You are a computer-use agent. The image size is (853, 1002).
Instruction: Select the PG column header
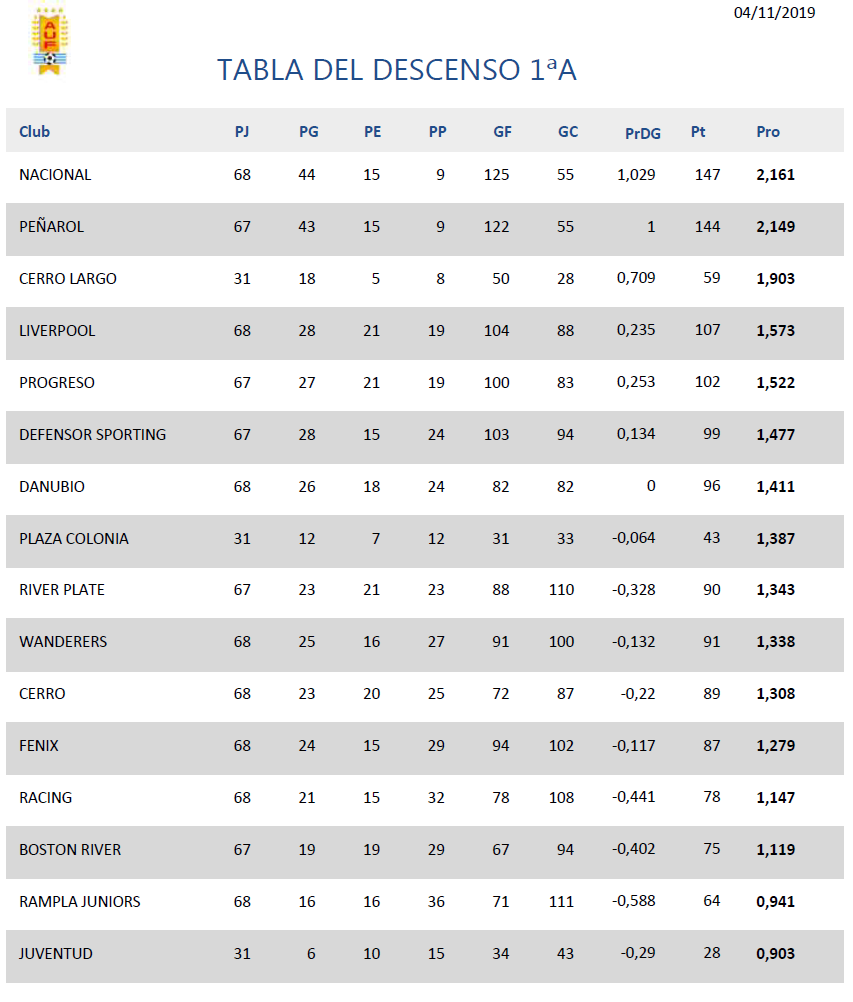[309, 132]
